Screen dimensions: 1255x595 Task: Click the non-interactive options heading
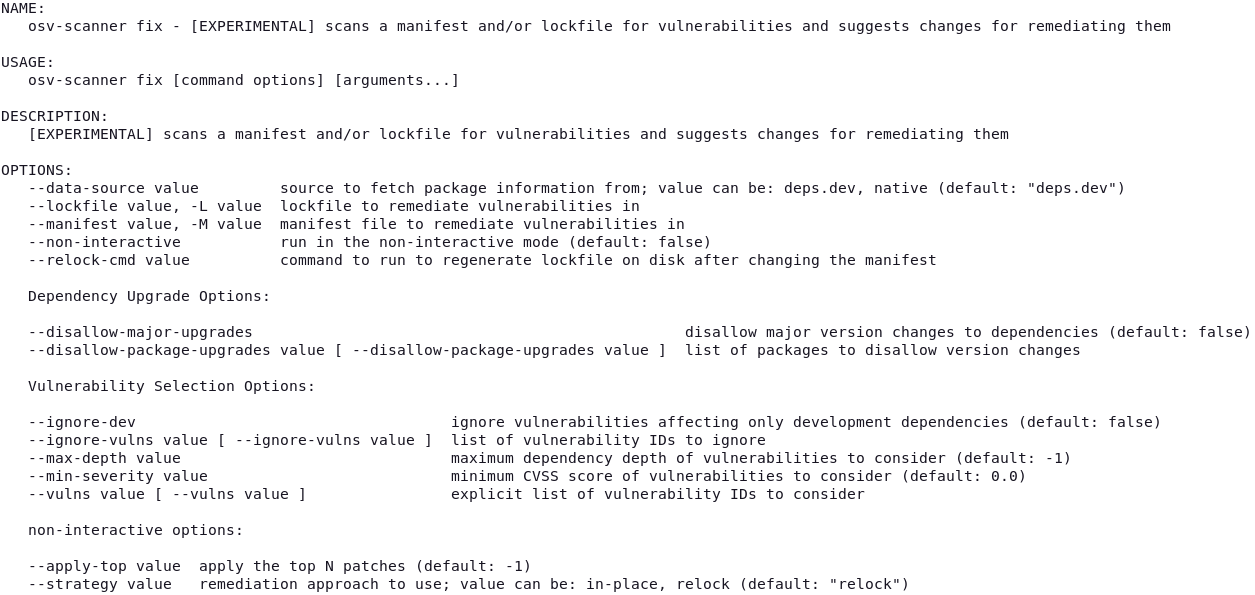pyautogui.click(x=136, y=530)
